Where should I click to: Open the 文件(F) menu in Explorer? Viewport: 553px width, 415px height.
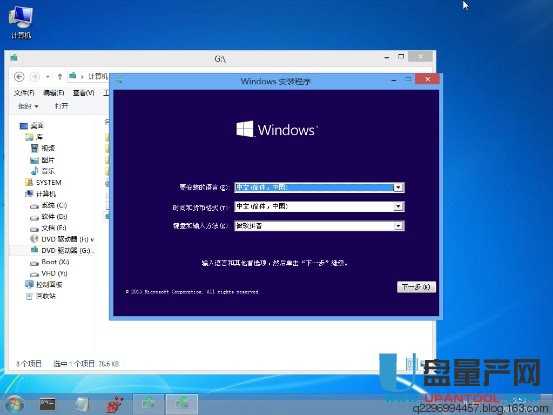pyautogui.click(x=24, y=93)
